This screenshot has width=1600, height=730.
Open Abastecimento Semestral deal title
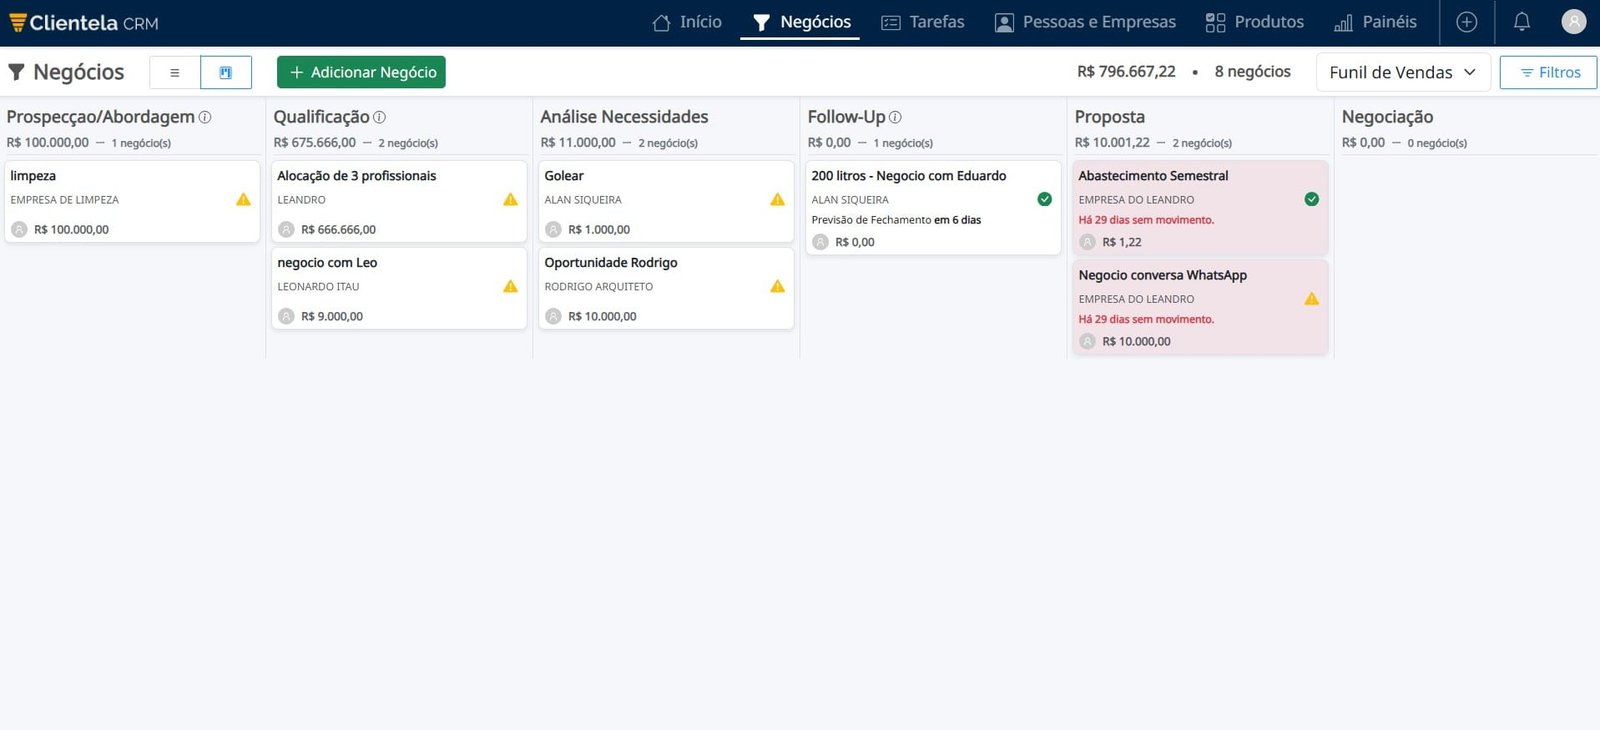click(1153, 176)
